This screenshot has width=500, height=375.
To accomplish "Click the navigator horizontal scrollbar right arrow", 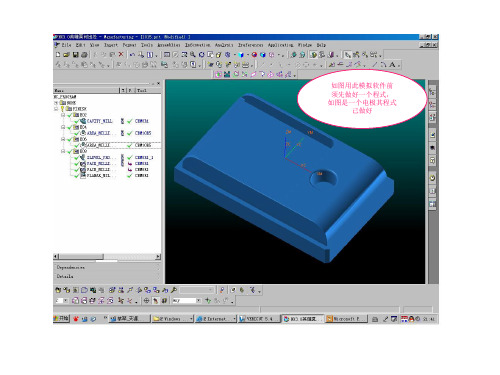I will click(158, 256).
